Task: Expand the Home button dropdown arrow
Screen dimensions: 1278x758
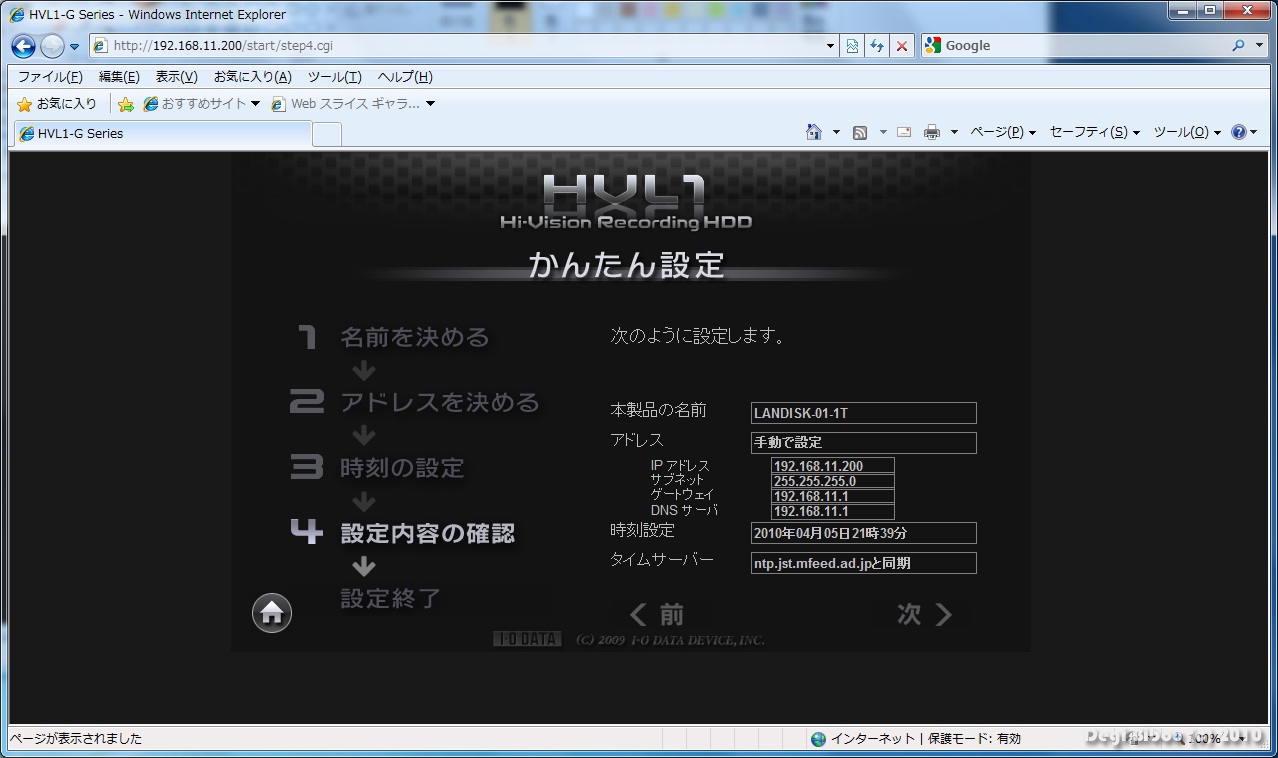Action: click(x=836, y=132)
